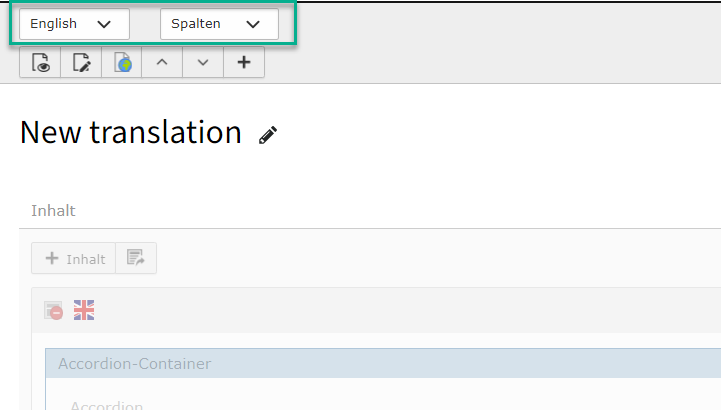Click the plus icon in the toolbar

(244, 63)
